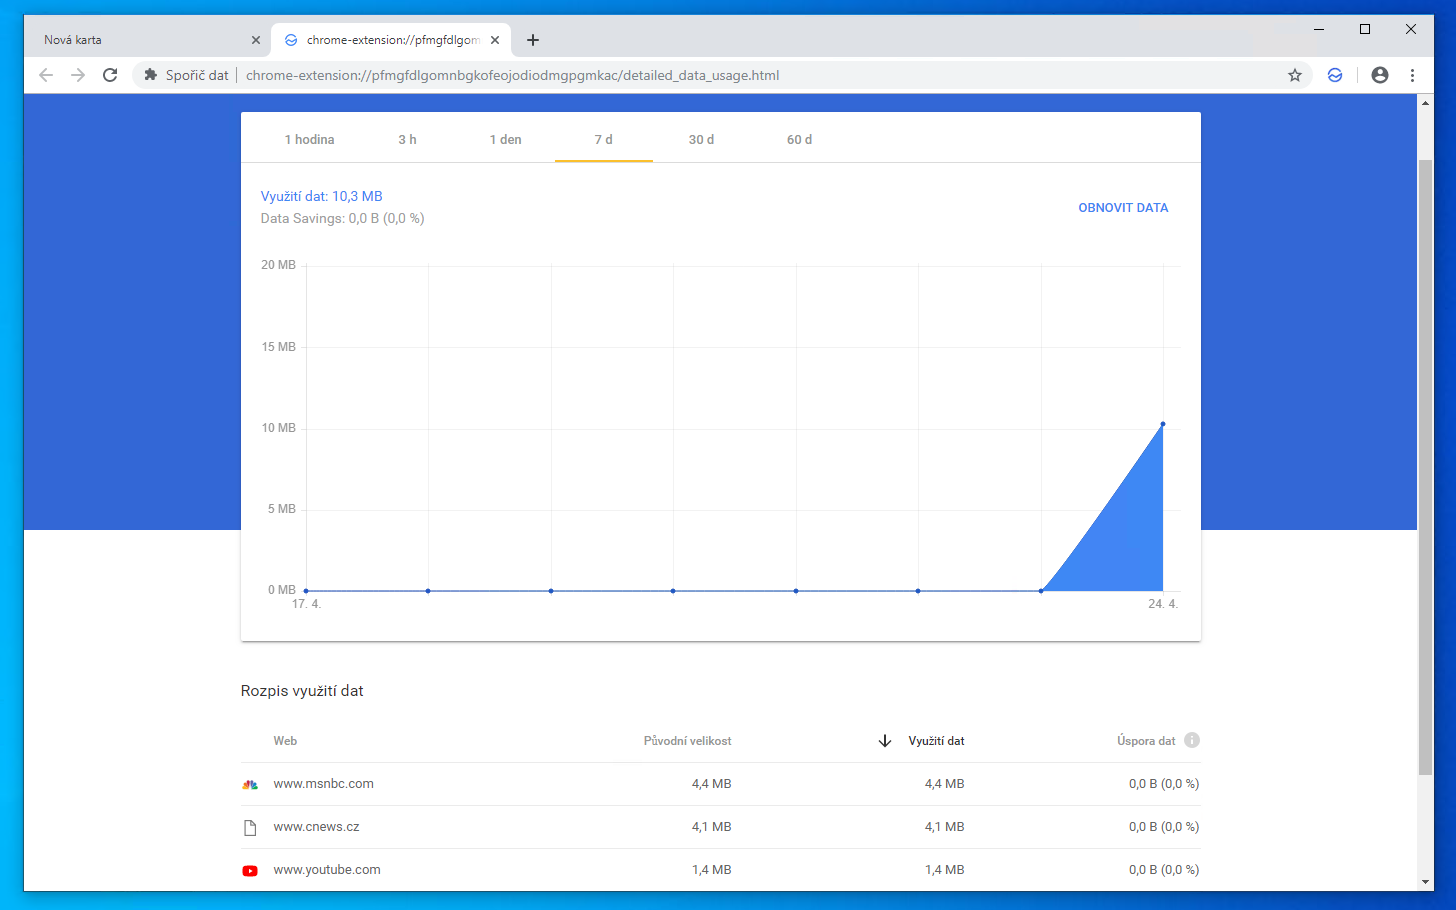Sort the table by Úspora dat column
Screen dimensions: 1456x910
1146,741
